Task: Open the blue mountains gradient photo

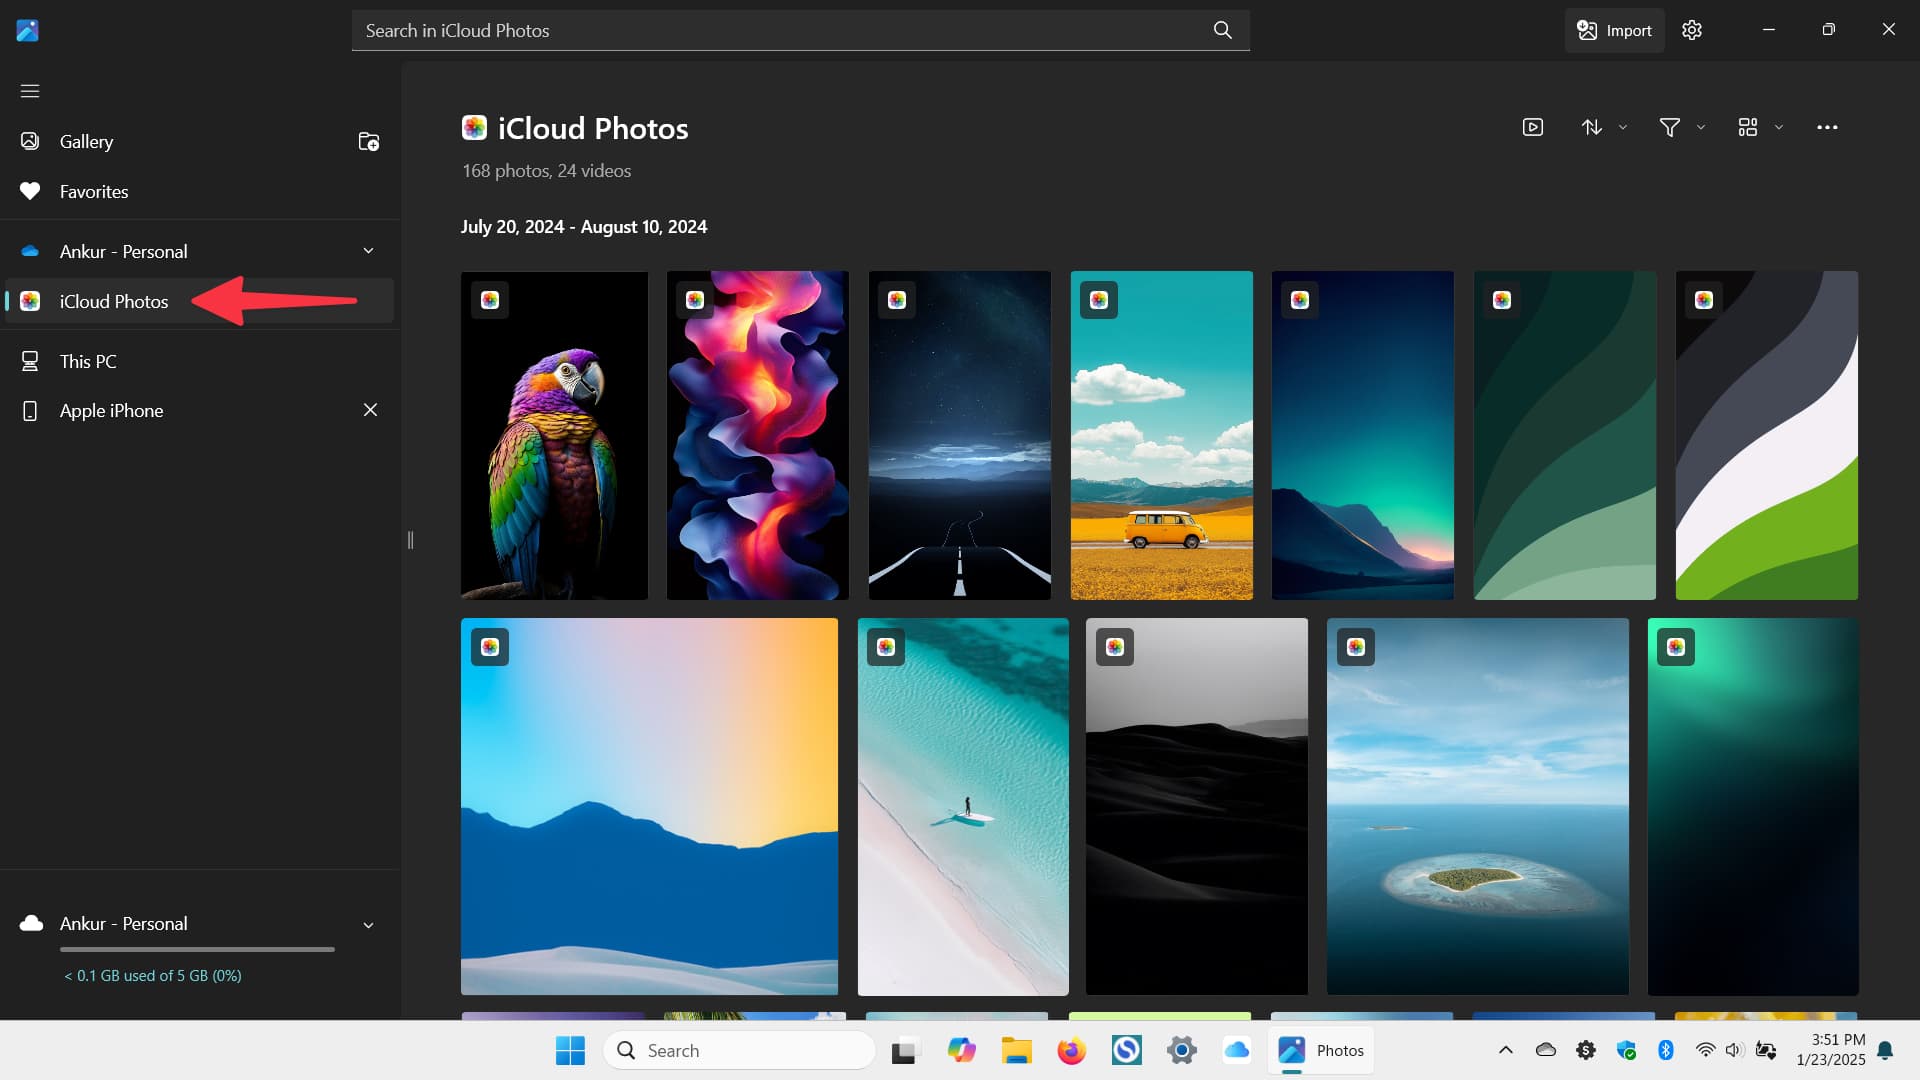Action: (x=649, y=806)
